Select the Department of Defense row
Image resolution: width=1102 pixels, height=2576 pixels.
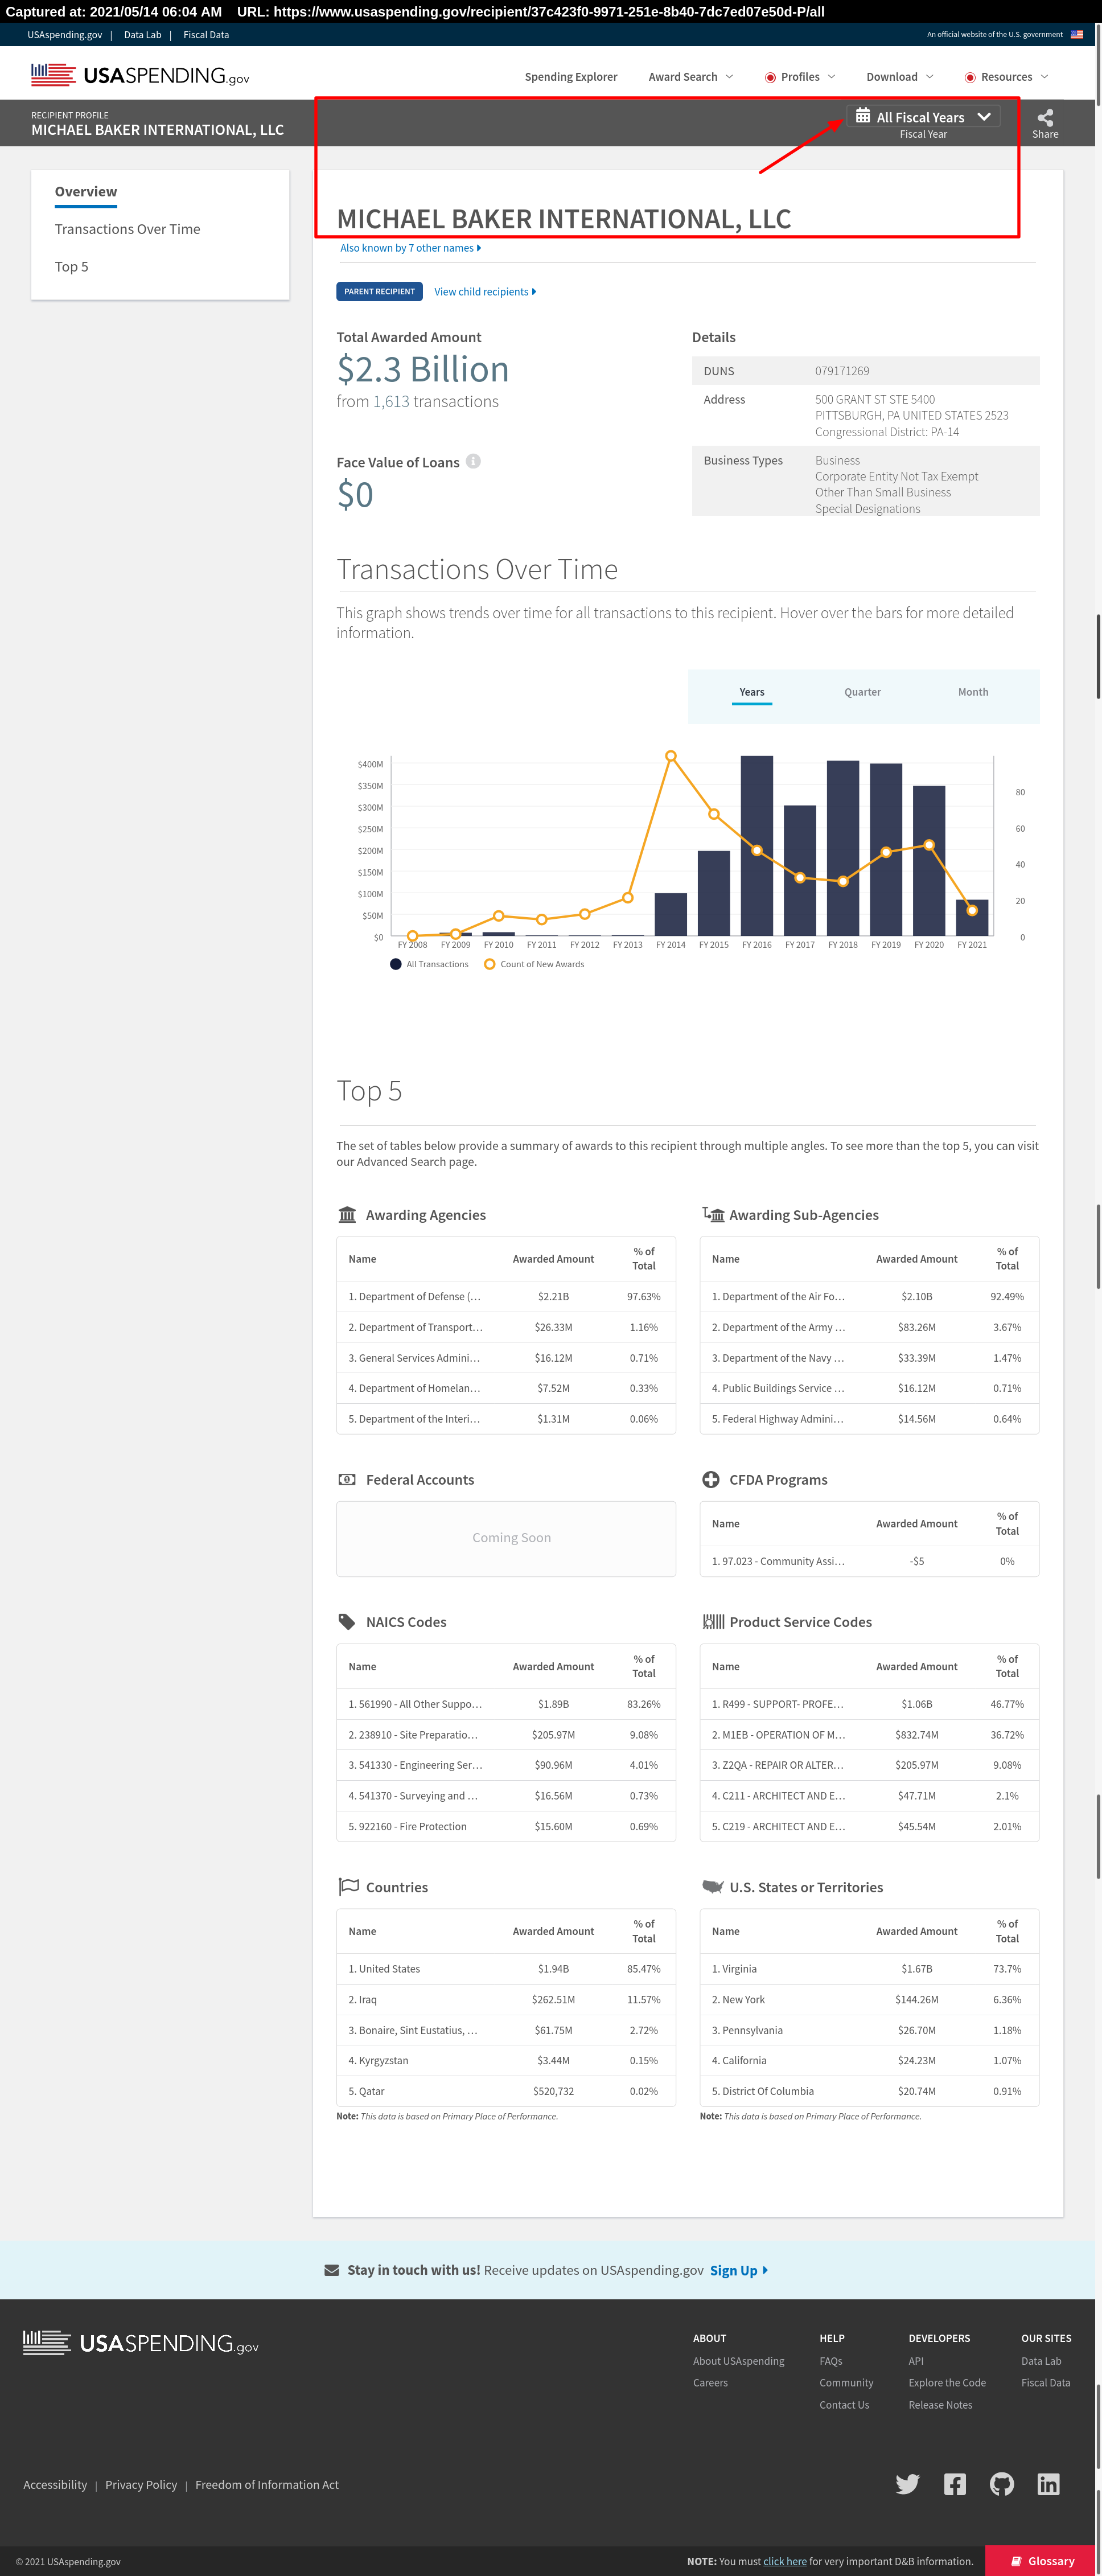click(506, 1296)
